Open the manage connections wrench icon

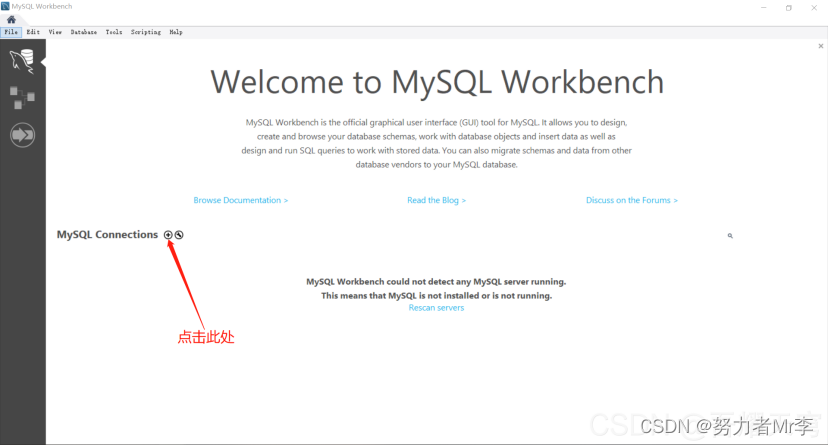pyautogui.click(x=179, y=235)
